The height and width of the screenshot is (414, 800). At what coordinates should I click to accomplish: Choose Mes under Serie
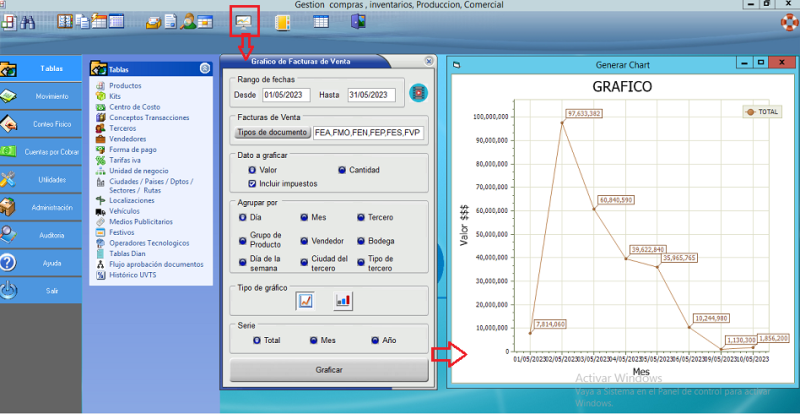pyautogui.click(x=315, y=340)
